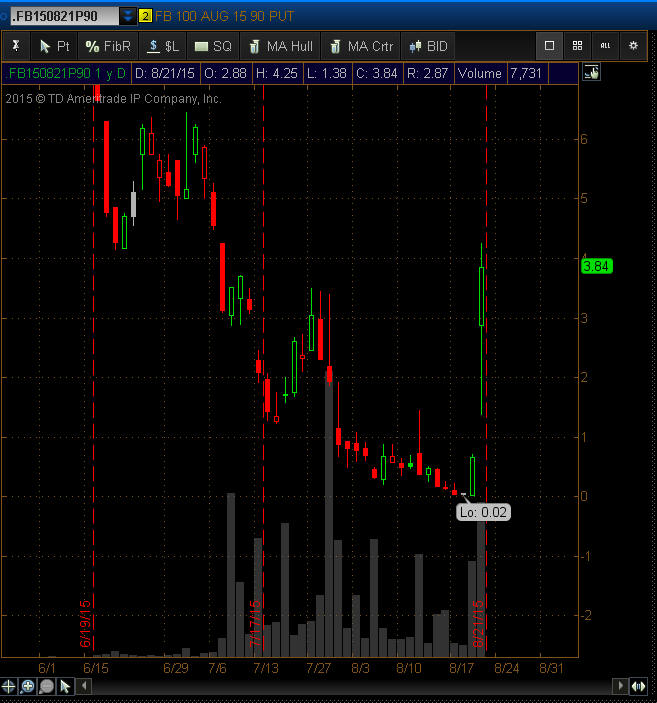Click the 6/15 time axis label
Image resolution: width=657 pixels, height=703 pixels.
(x=96, y=668)
